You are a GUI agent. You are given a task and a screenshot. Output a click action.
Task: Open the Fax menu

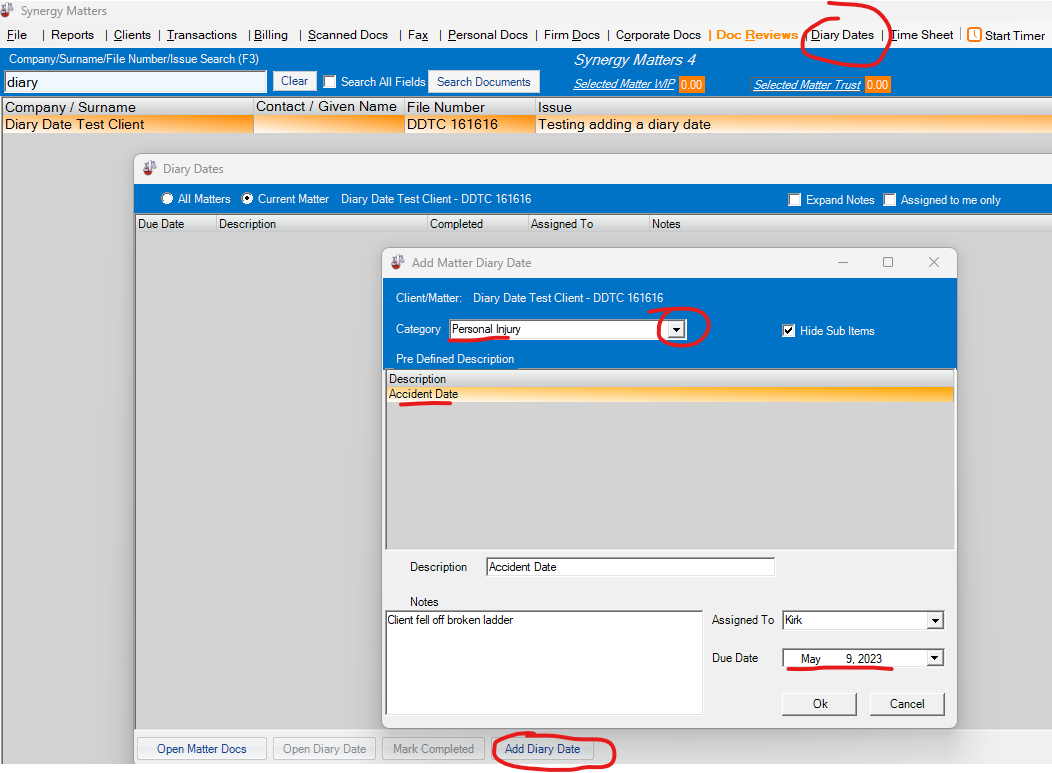click(418, 35)
